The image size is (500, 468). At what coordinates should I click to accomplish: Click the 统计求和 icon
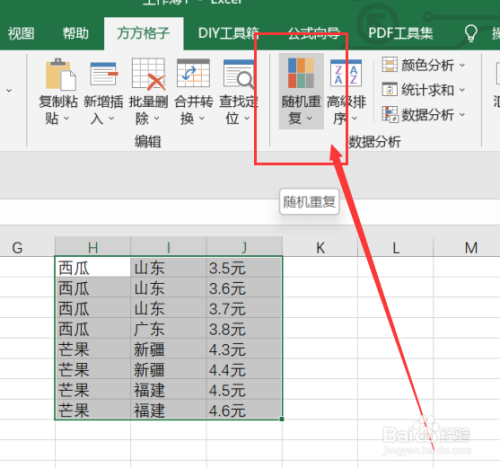(390, 89)
